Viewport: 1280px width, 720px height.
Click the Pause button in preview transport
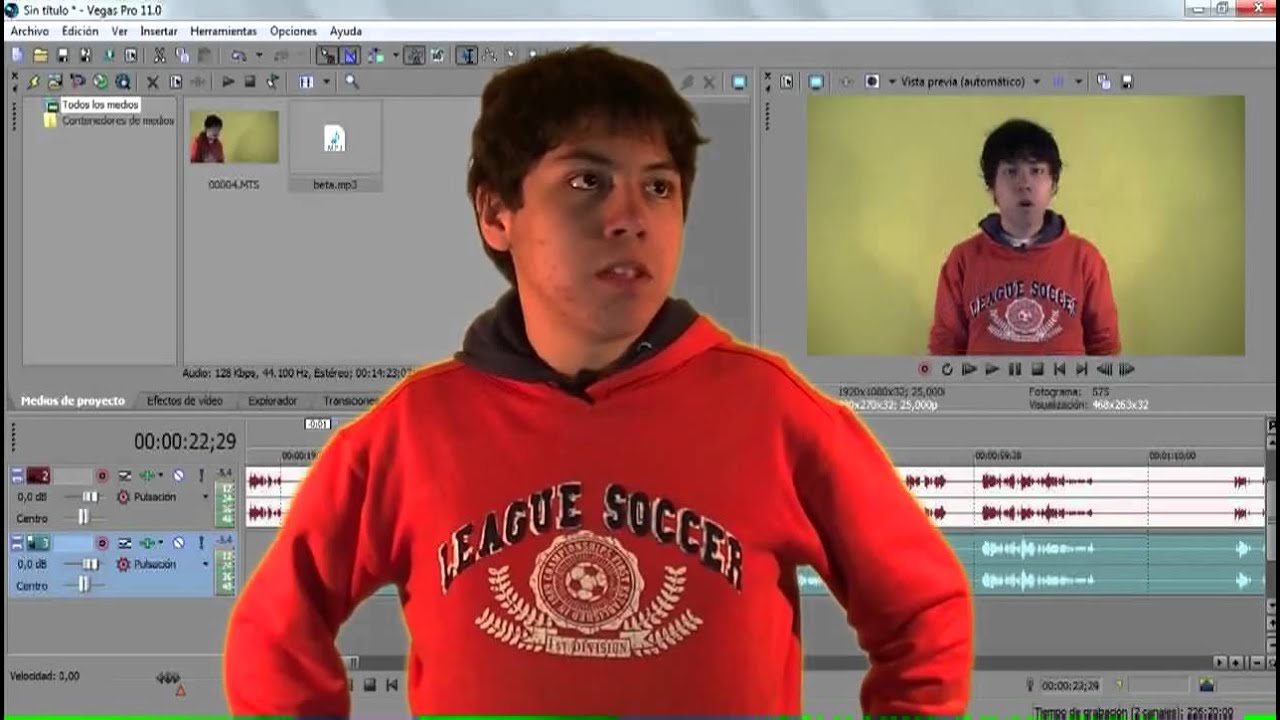click(x=1015, y=369)
